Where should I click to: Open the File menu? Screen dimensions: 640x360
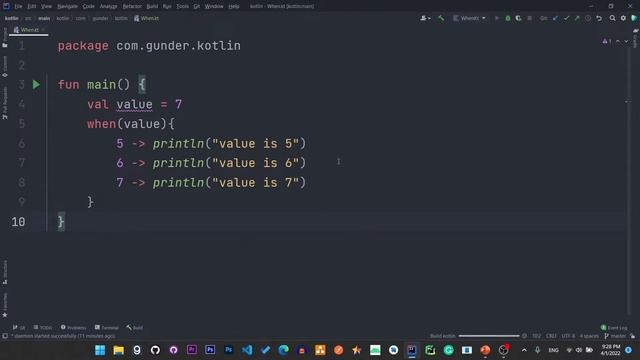point(18,7)
